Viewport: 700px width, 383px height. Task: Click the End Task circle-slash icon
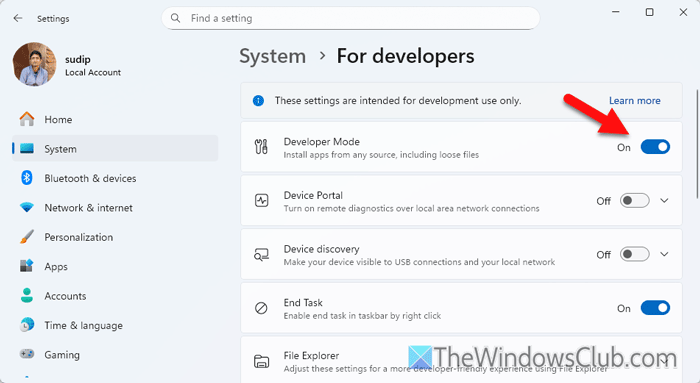261,308
